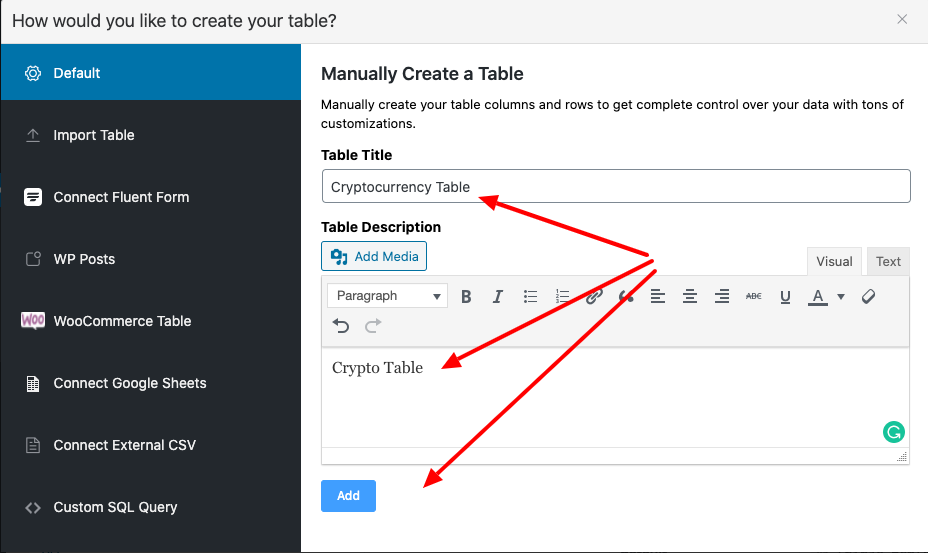Apply the text color swatch
928x553 pixels.
tap(818, 296)
